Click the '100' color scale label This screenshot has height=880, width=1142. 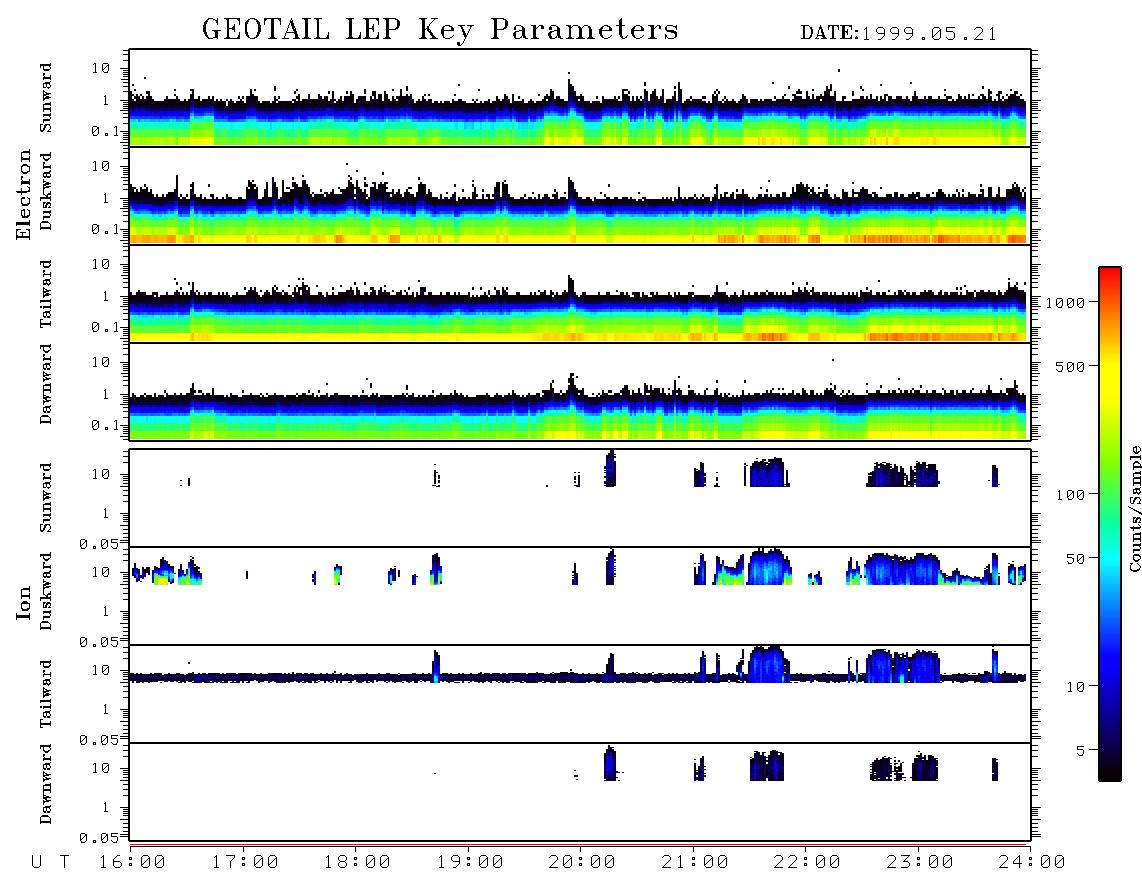point(1070,495)
